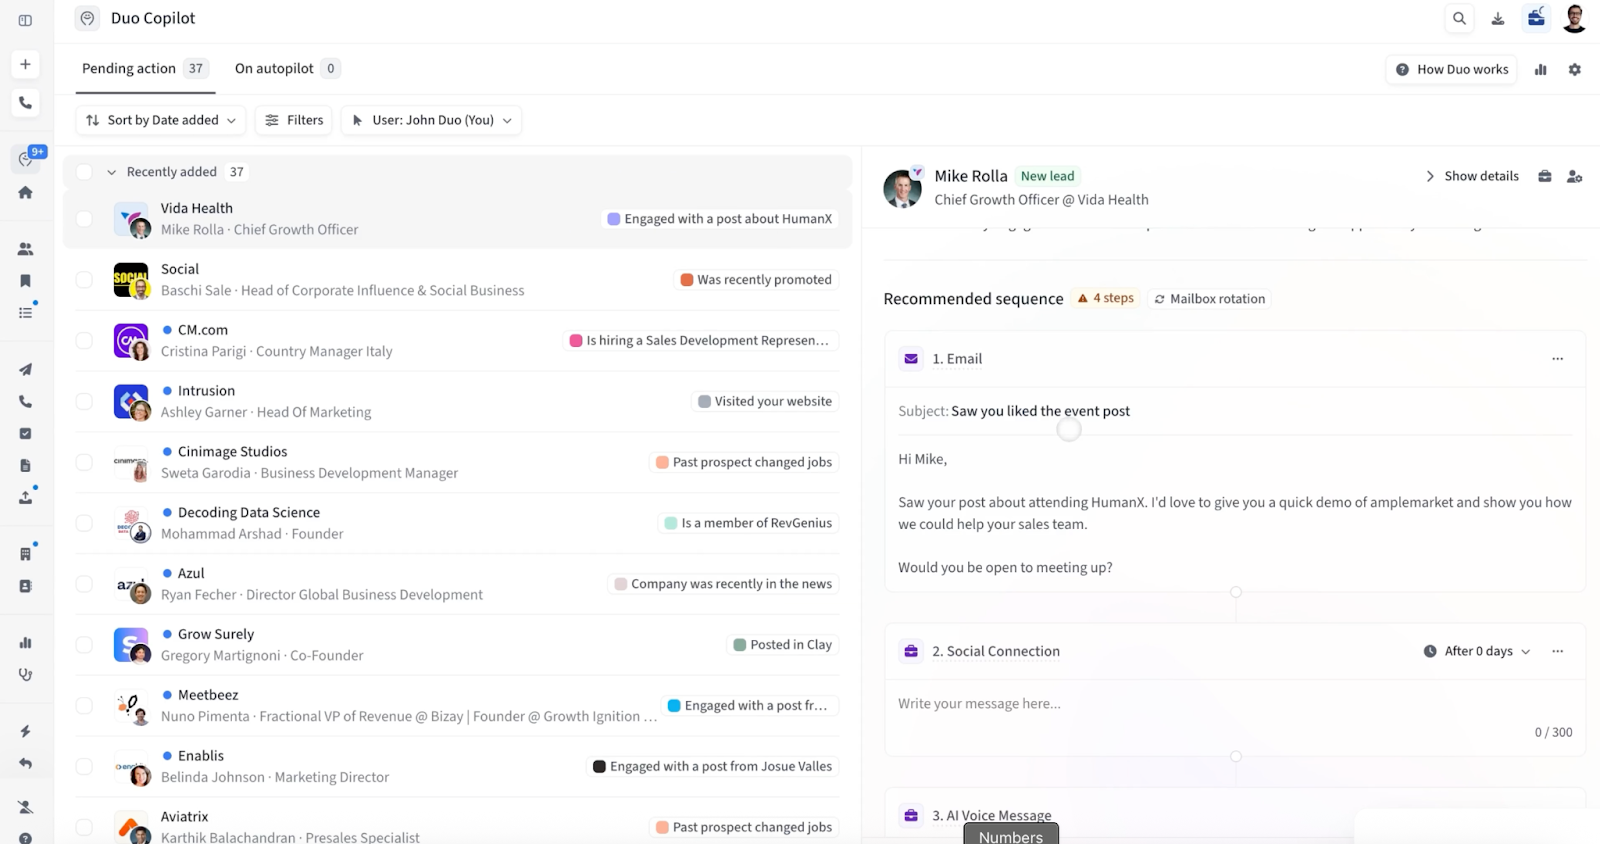This screenshot has width=1600, height=844.
Task: Open the paper plane sequences icon
Action: 25,370
